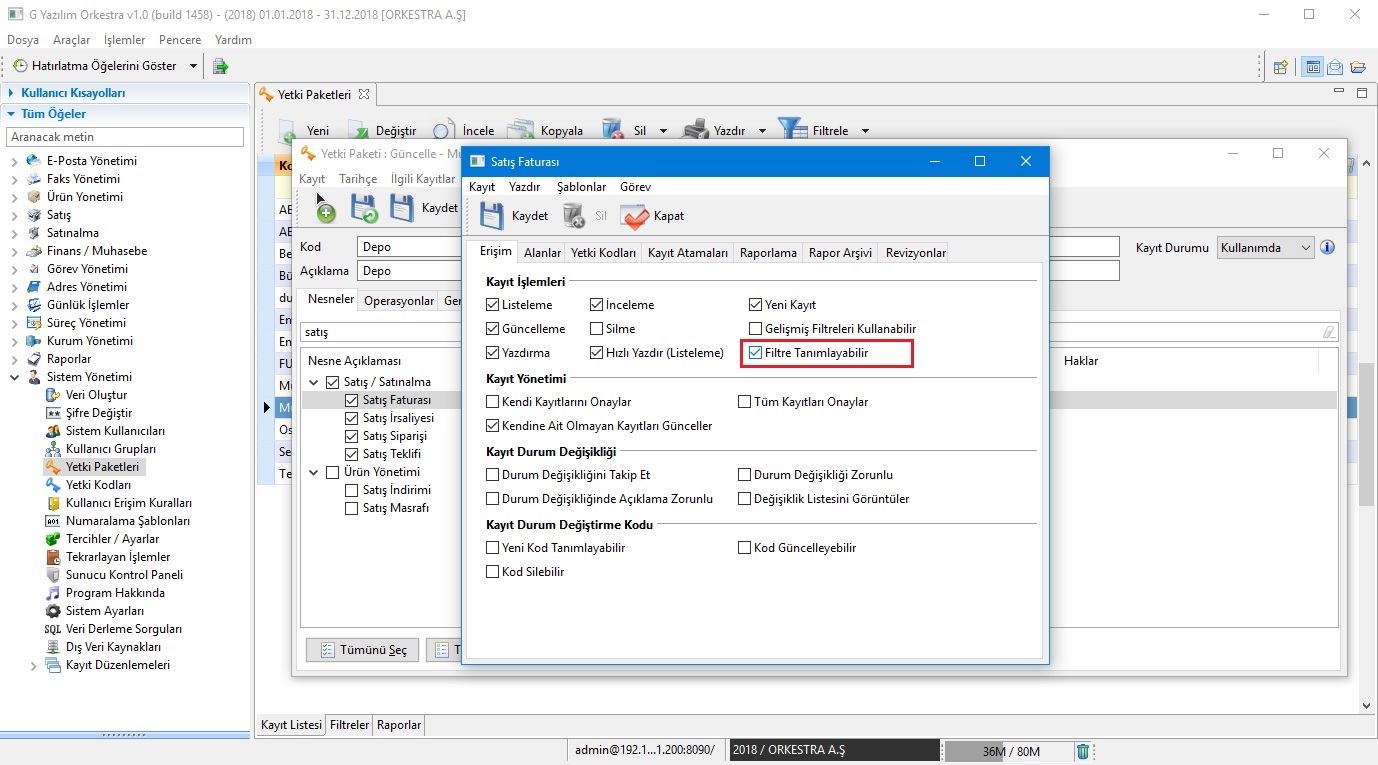Screen dimensions: 1378x765
Task: Toggle Kendine Ait Olmayan Kayıtları Günceller
Action: pyautogui.click(x=493, y=426)
